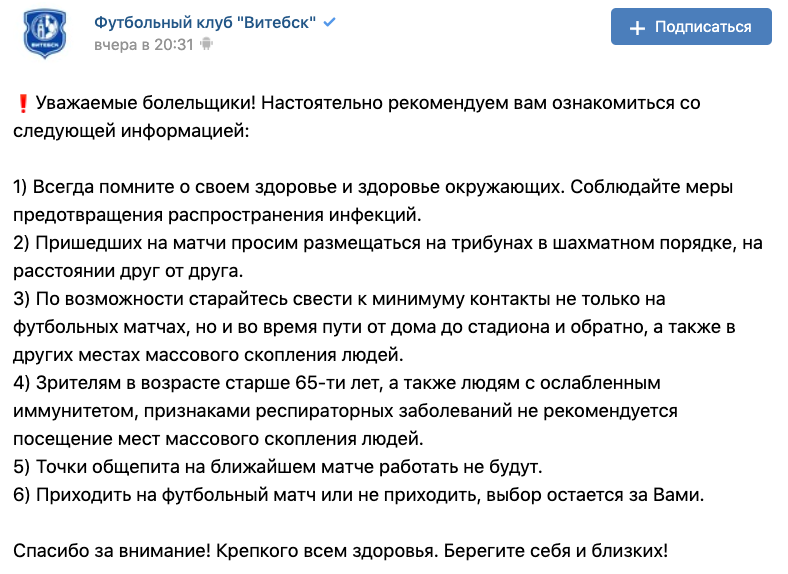Click the closing line Спасибо за внимание
The width and height of the screenshot is (788, 574).
[x=341, y=551]
